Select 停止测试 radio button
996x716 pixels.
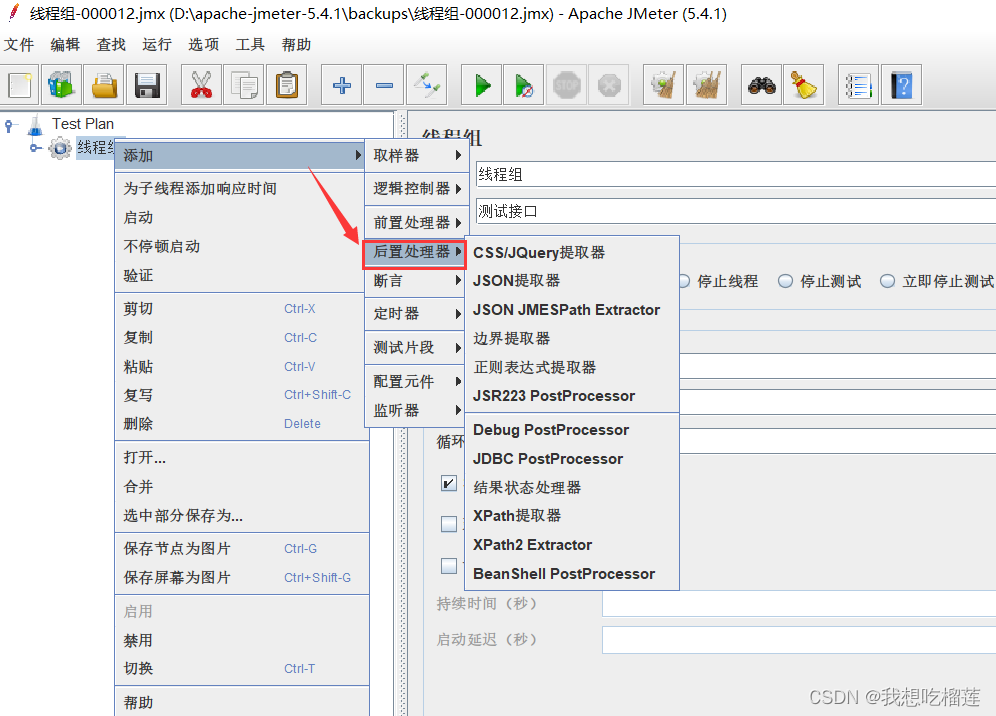(x=786, y=281)
